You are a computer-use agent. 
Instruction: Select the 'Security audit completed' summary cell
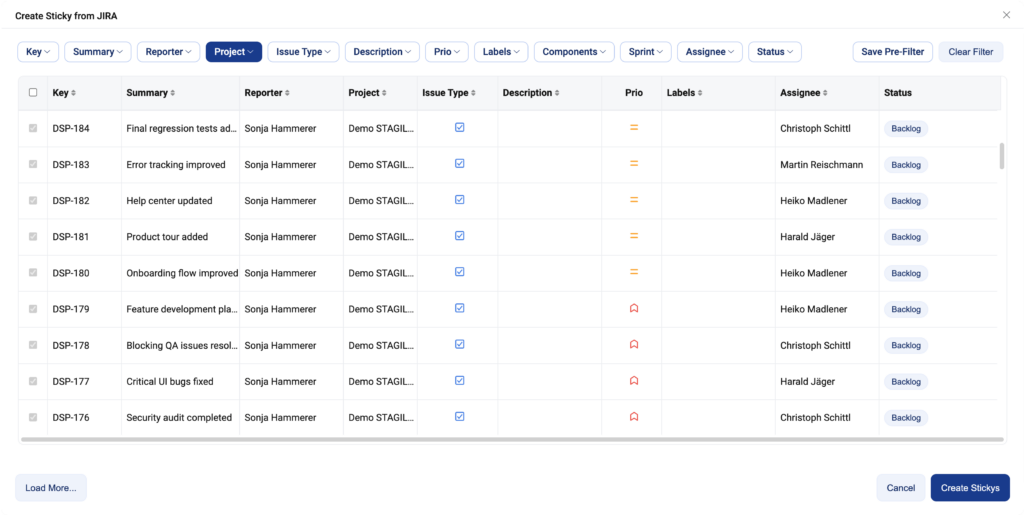coord(179,418)
